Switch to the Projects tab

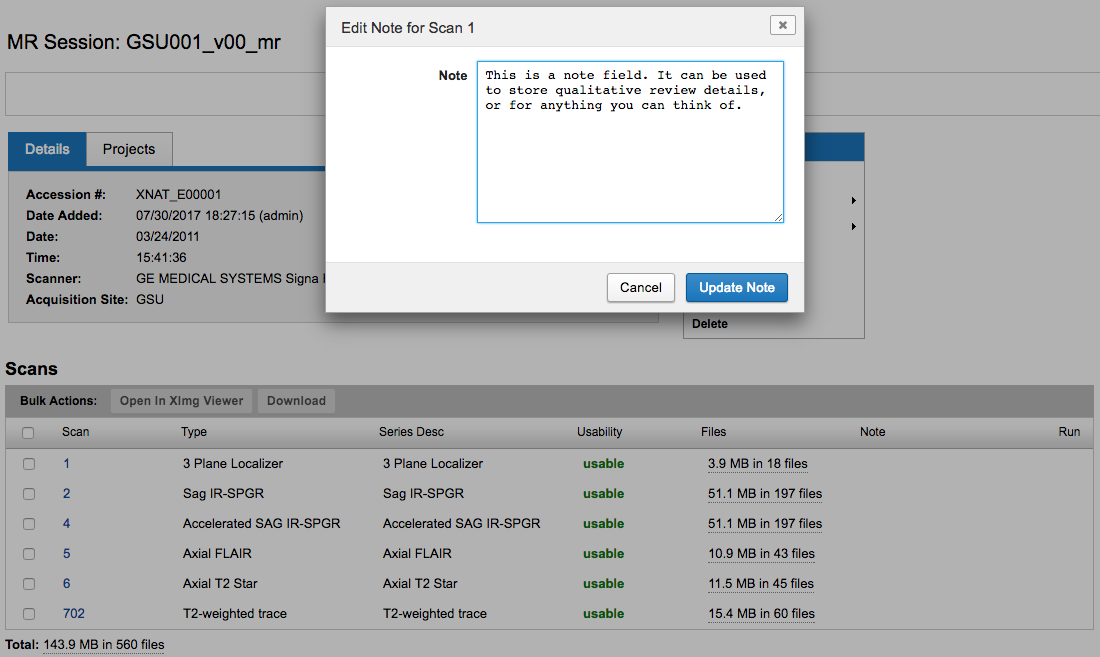coord(129,150)
